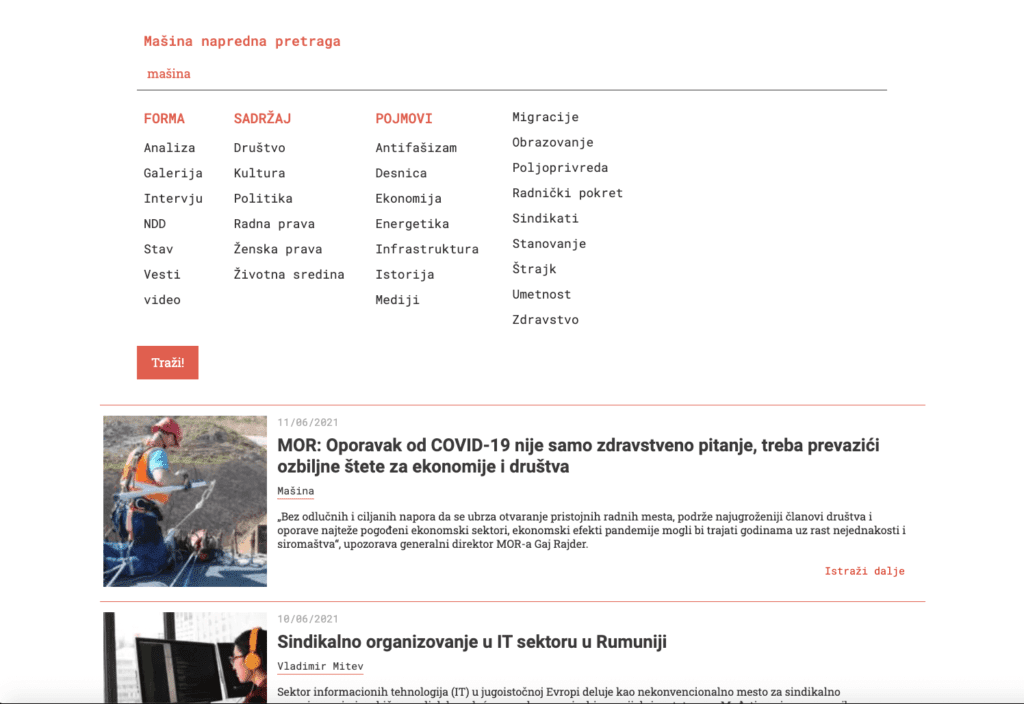Toggle the "Antifašizam" term filter
1024x704 pixels.
click(416, 147)
